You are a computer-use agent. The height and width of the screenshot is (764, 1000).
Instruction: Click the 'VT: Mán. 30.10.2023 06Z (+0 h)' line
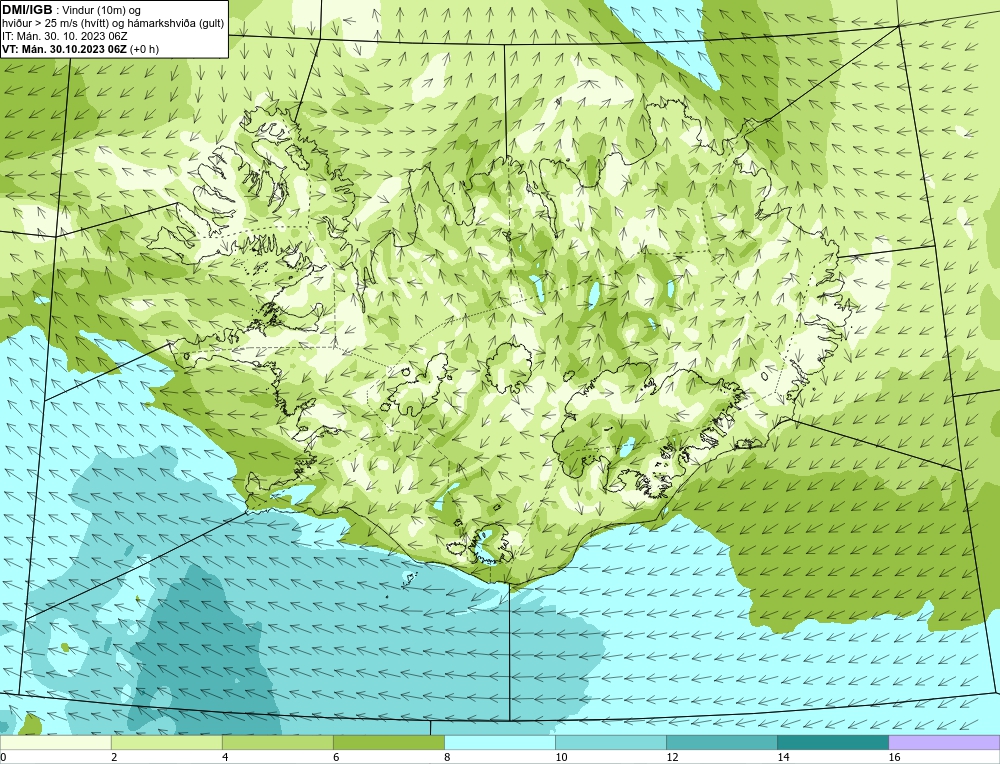tap(80, 48)
